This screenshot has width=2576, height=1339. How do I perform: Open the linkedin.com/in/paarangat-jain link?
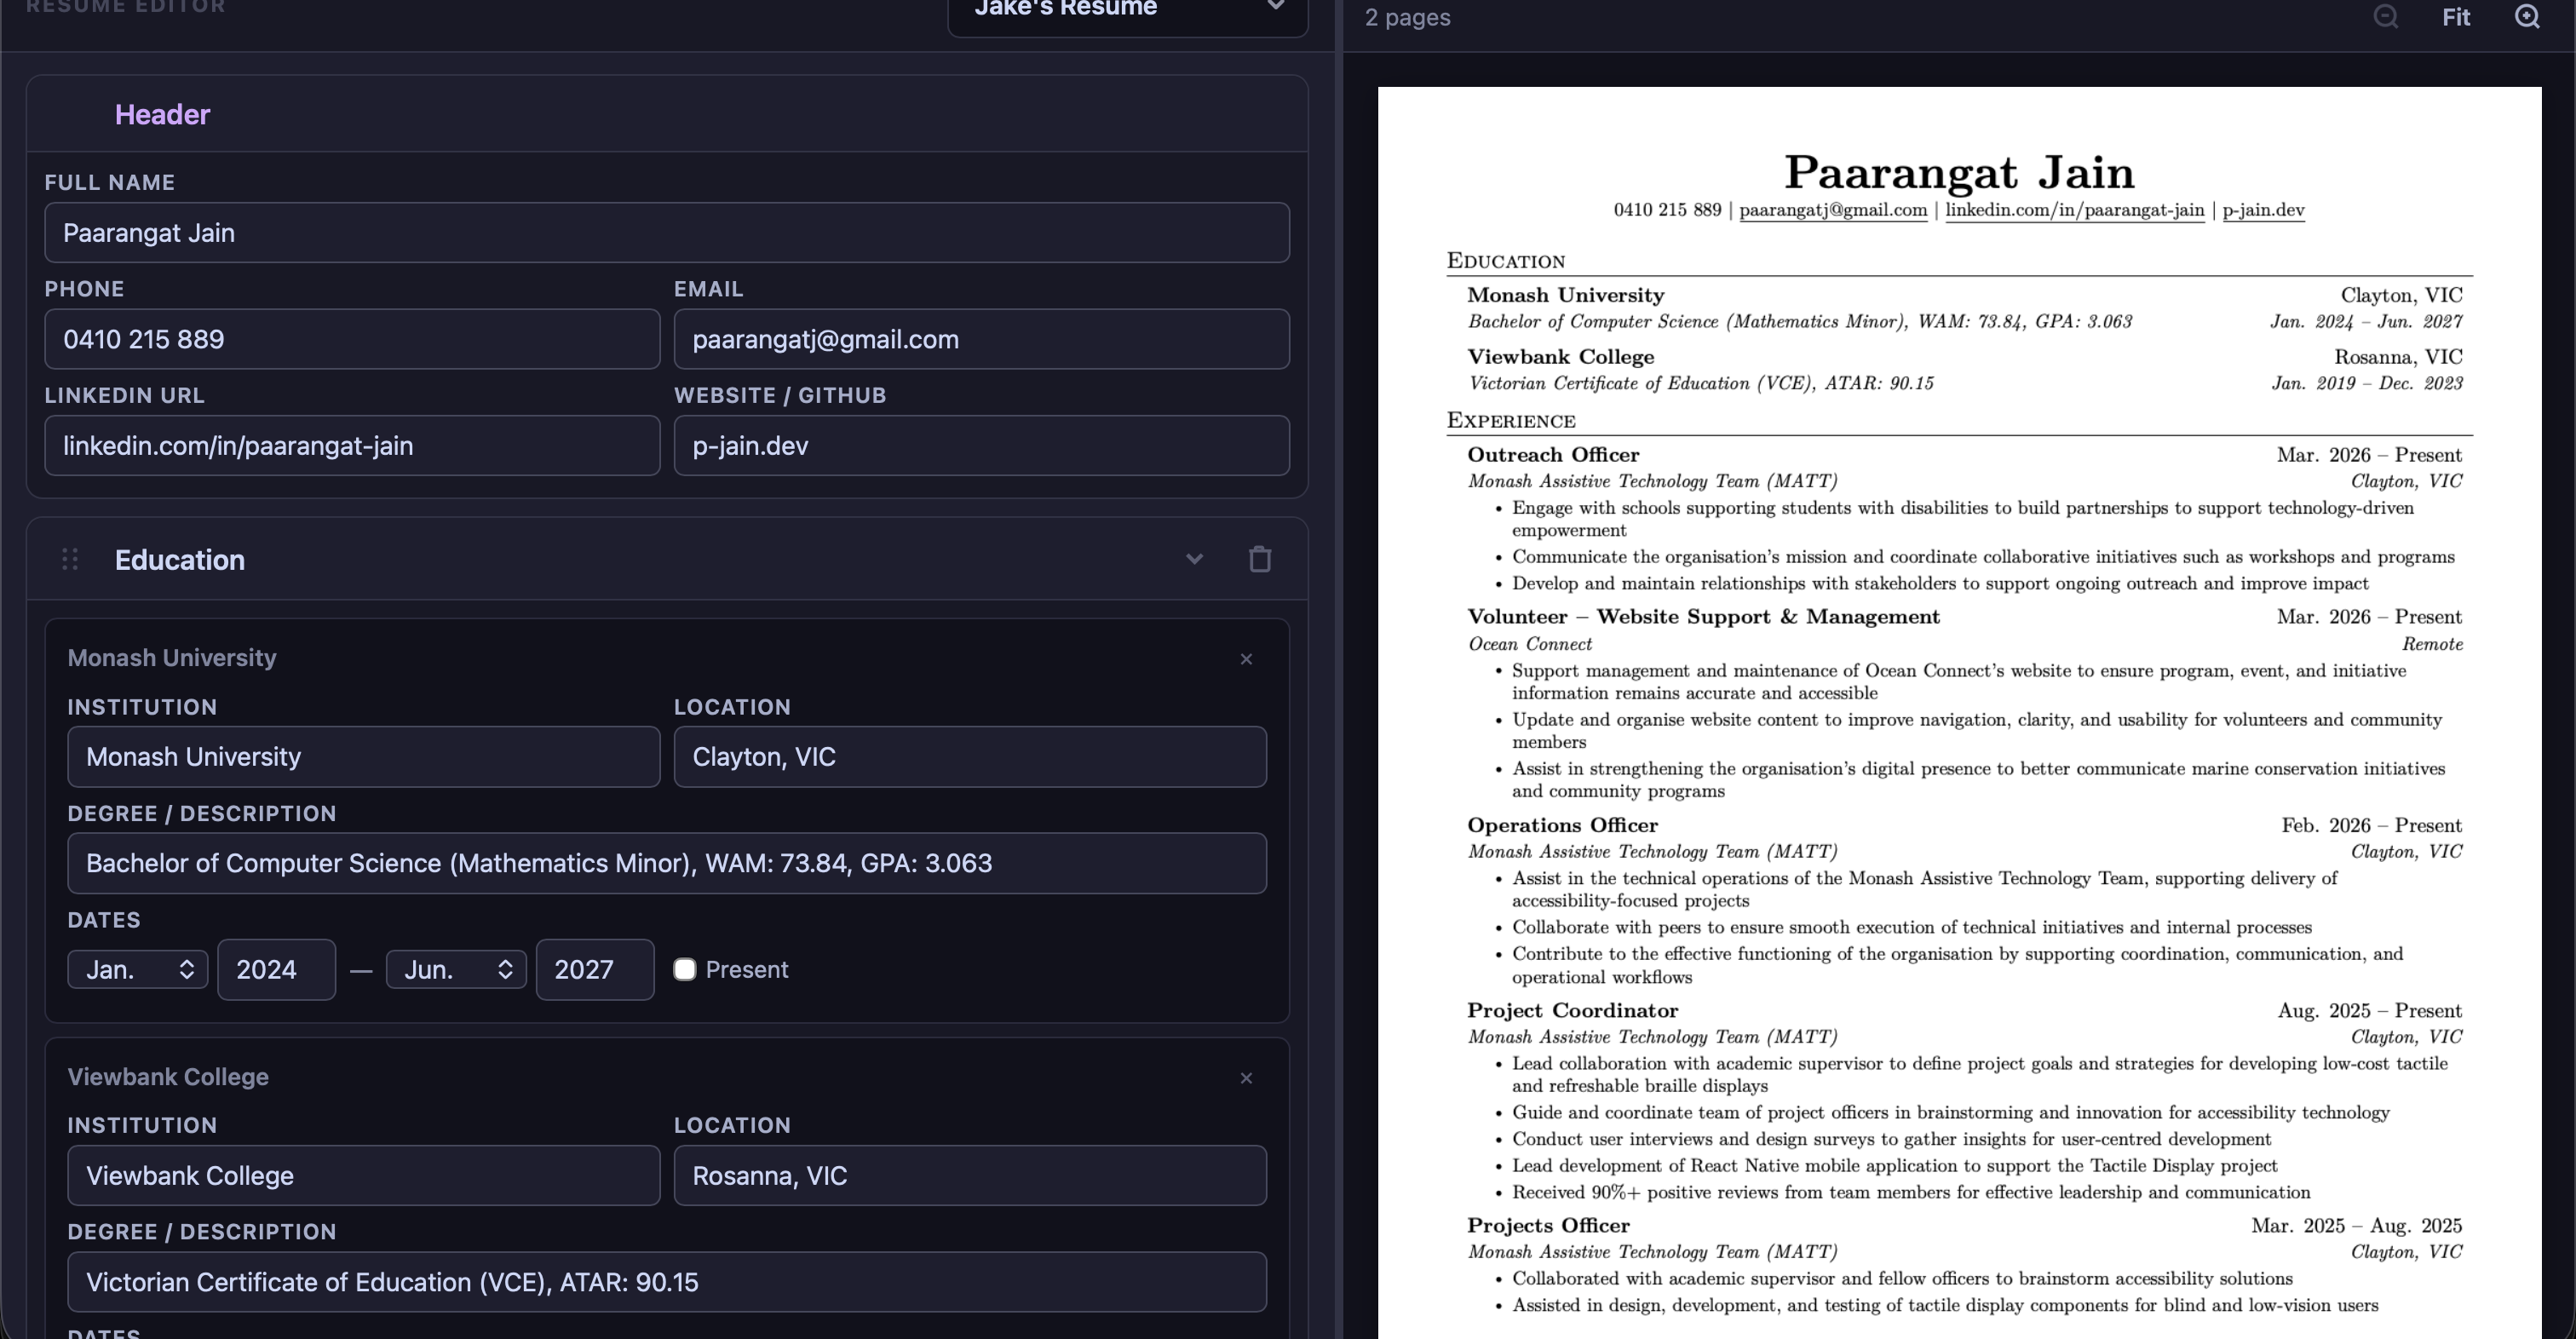pos(2075,210)
